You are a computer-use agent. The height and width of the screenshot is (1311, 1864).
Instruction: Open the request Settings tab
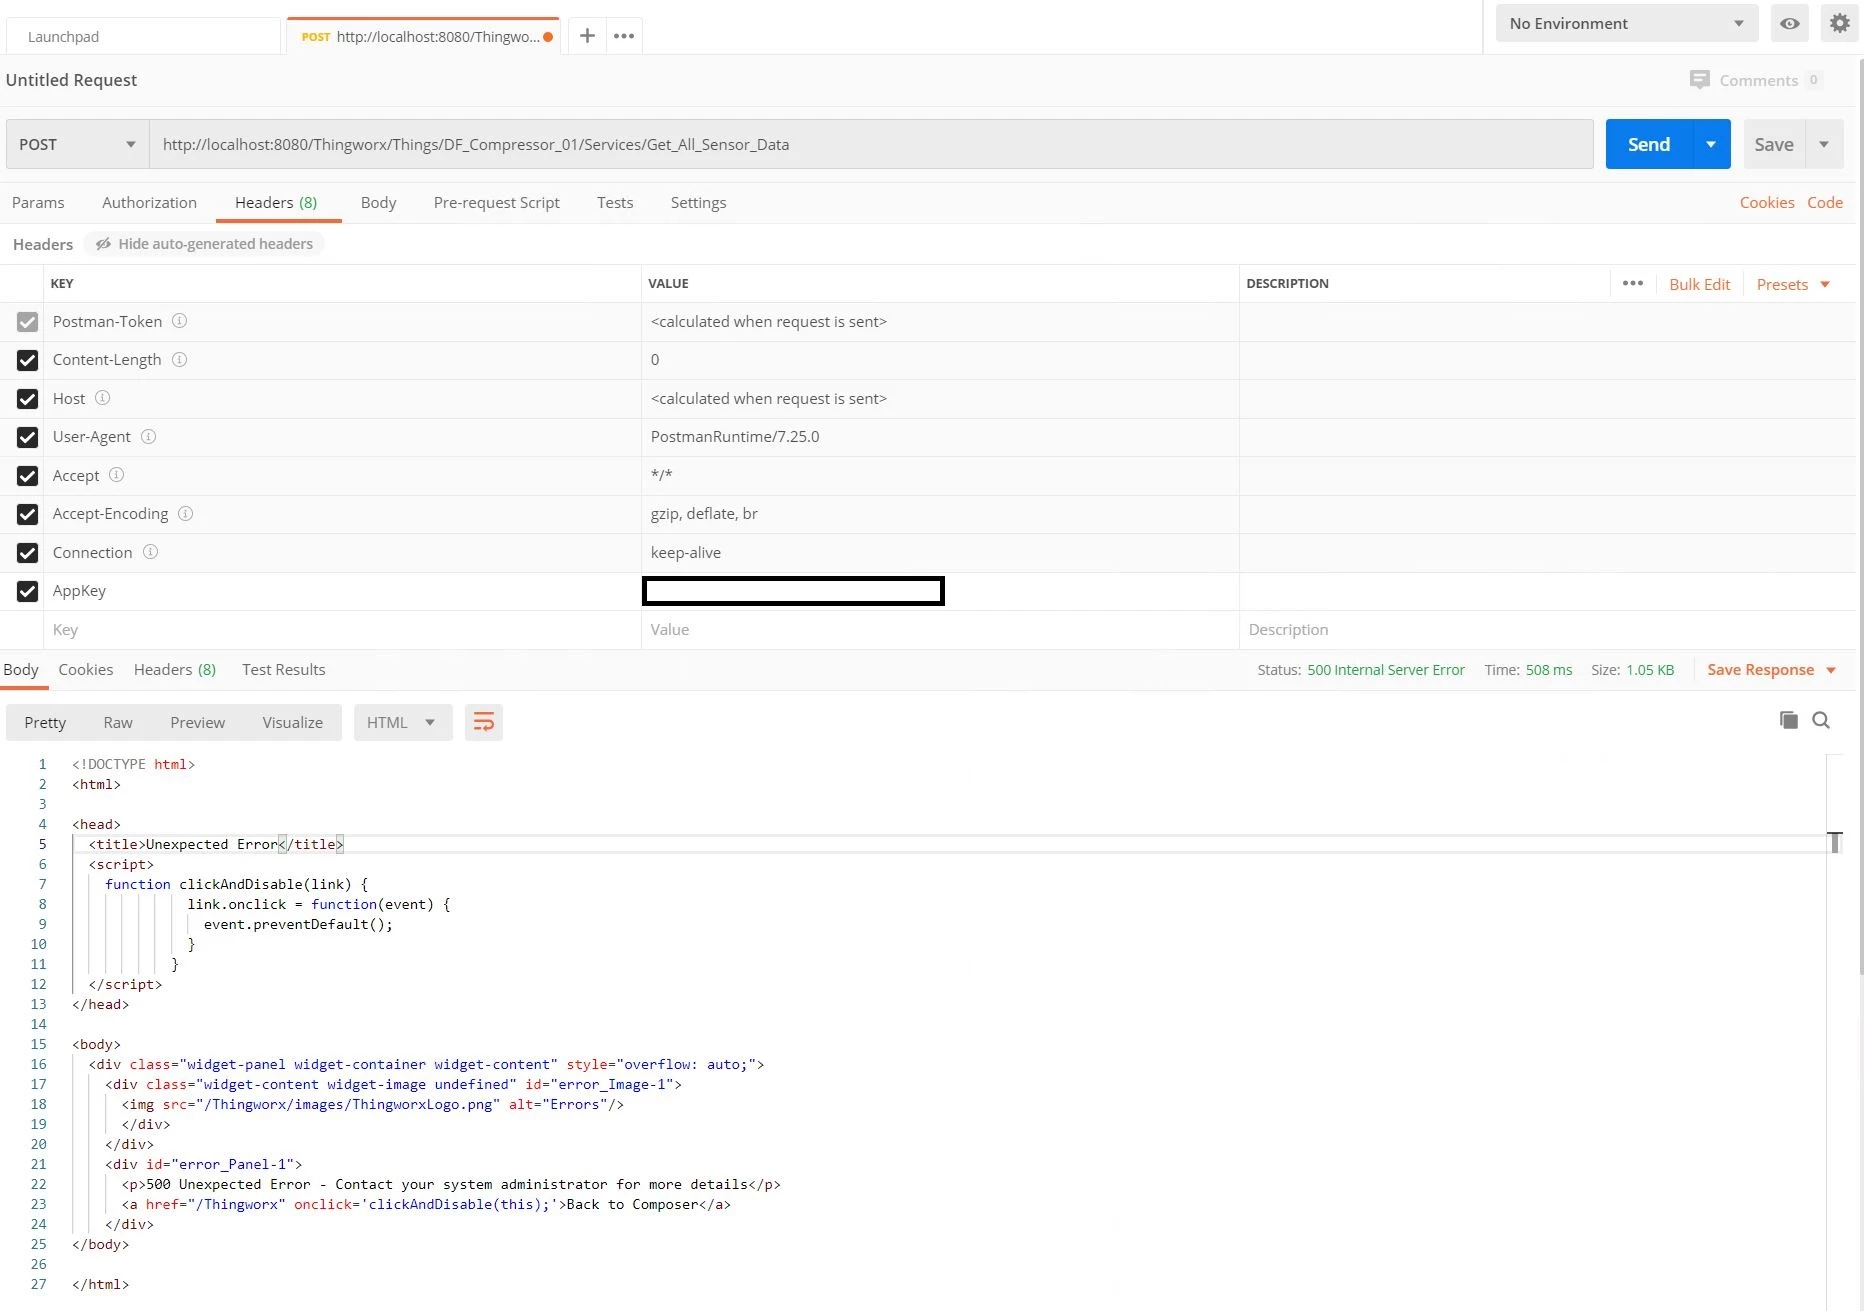(x=698, y=202)
